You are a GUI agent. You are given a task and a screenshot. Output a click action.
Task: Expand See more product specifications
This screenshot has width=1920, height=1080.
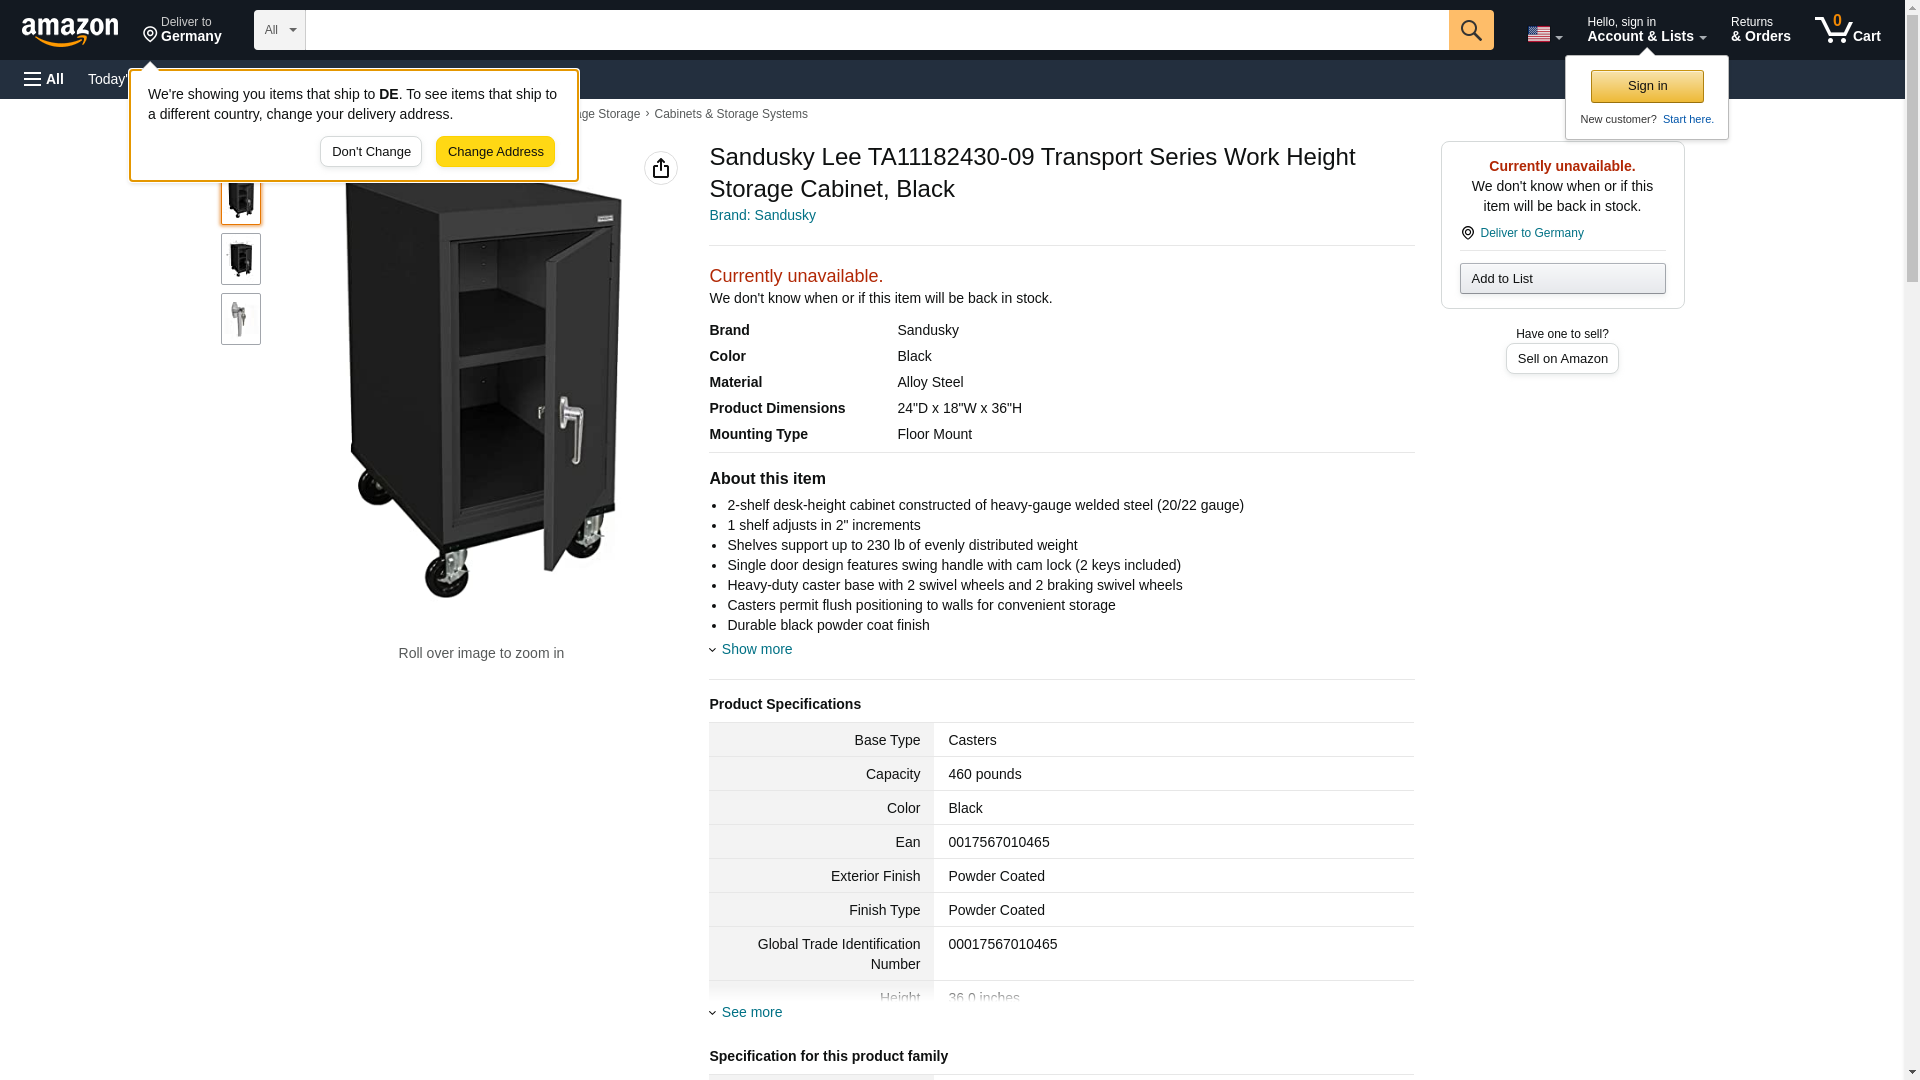click(750, 1012)
